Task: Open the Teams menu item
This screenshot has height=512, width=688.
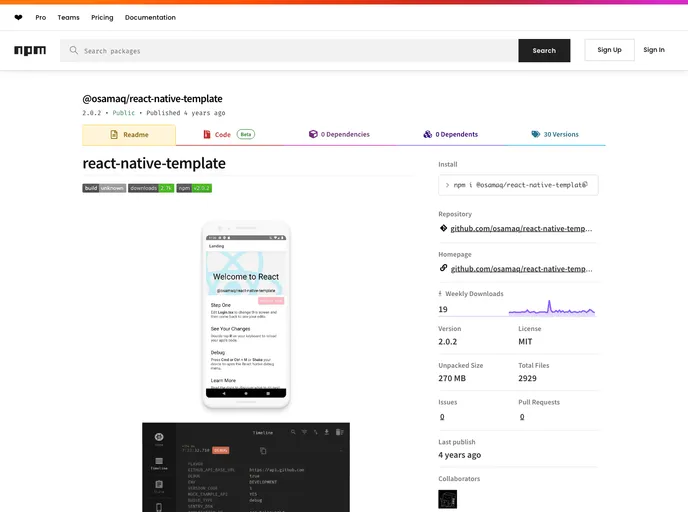Action: 68,18
